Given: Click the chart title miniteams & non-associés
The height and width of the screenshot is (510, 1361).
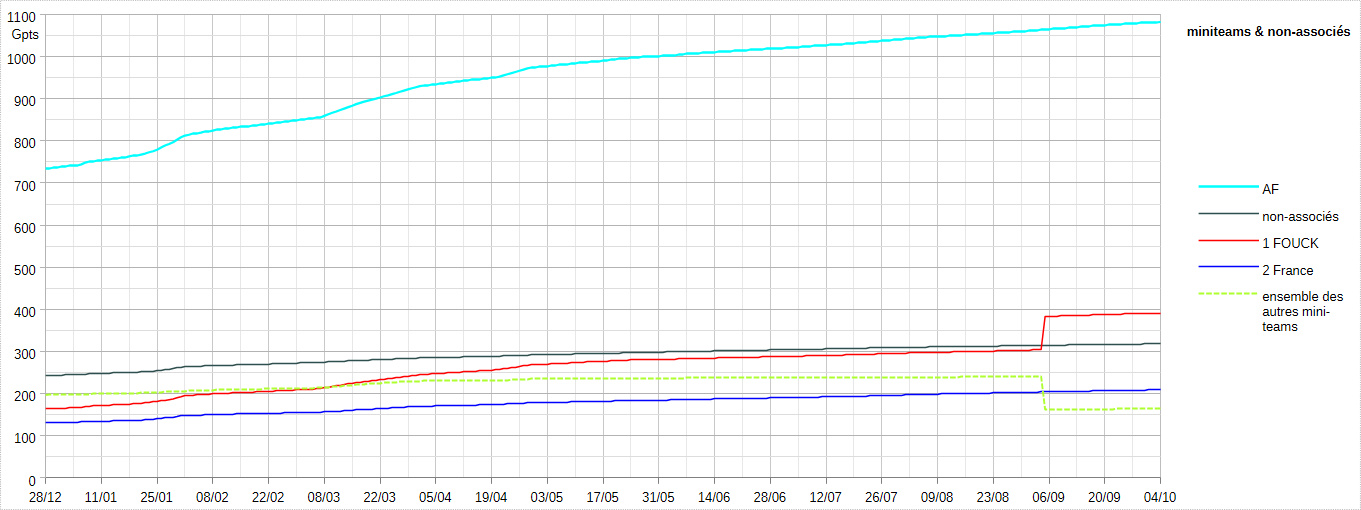Looking at the screenshot, I should tap(1268, 32).
